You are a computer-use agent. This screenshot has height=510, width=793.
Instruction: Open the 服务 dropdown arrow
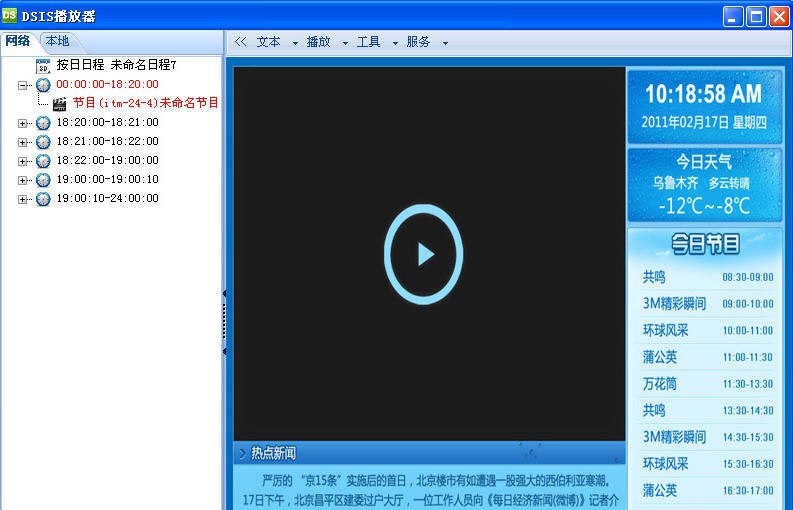(446, 44)
